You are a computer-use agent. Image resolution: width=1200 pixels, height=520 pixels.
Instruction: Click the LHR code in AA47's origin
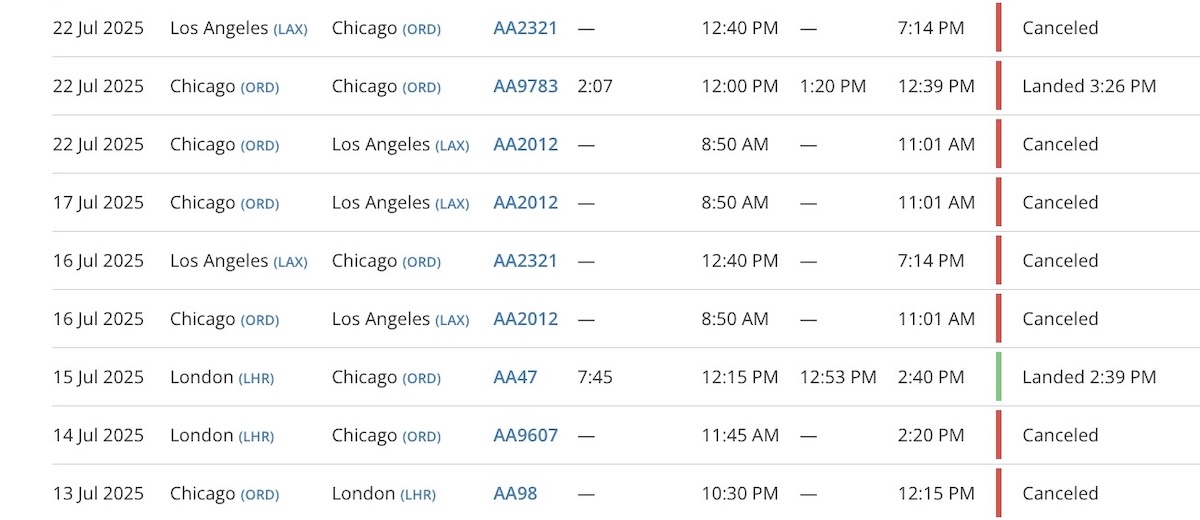pyautogui.click(x=256, y=378)
